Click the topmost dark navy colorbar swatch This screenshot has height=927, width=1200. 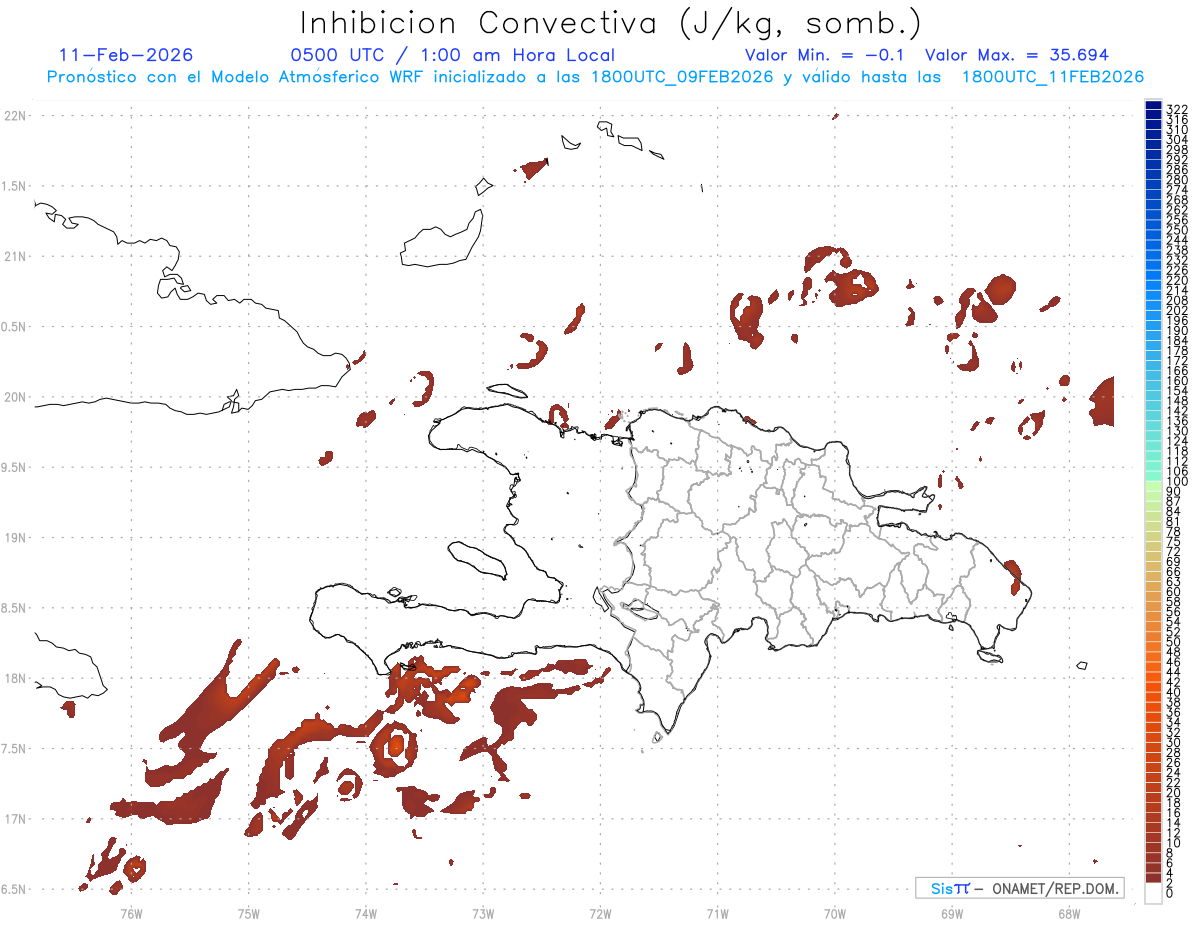tap(1153, 106)
